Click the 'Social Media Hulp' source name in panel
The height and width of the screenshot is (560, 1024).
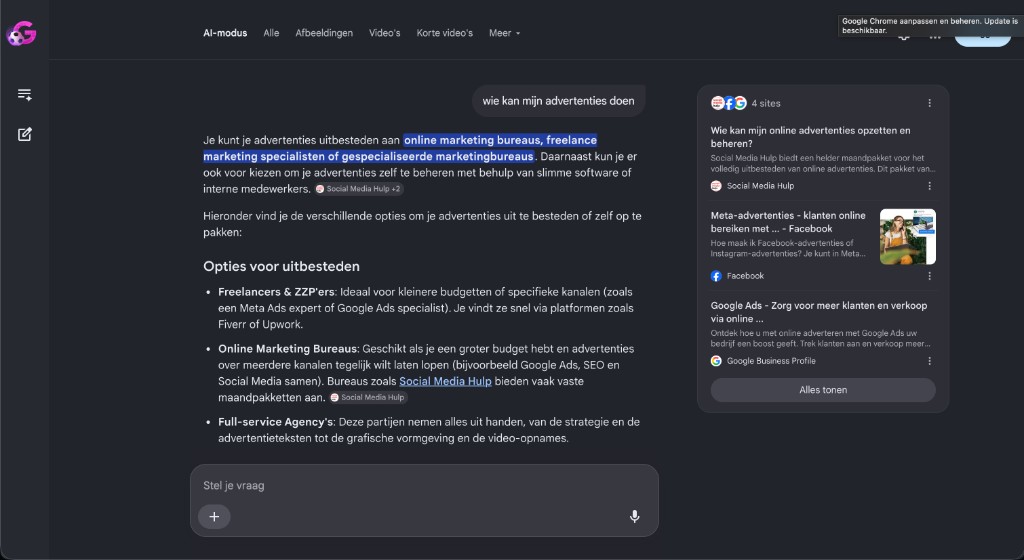tap(760, 186)
